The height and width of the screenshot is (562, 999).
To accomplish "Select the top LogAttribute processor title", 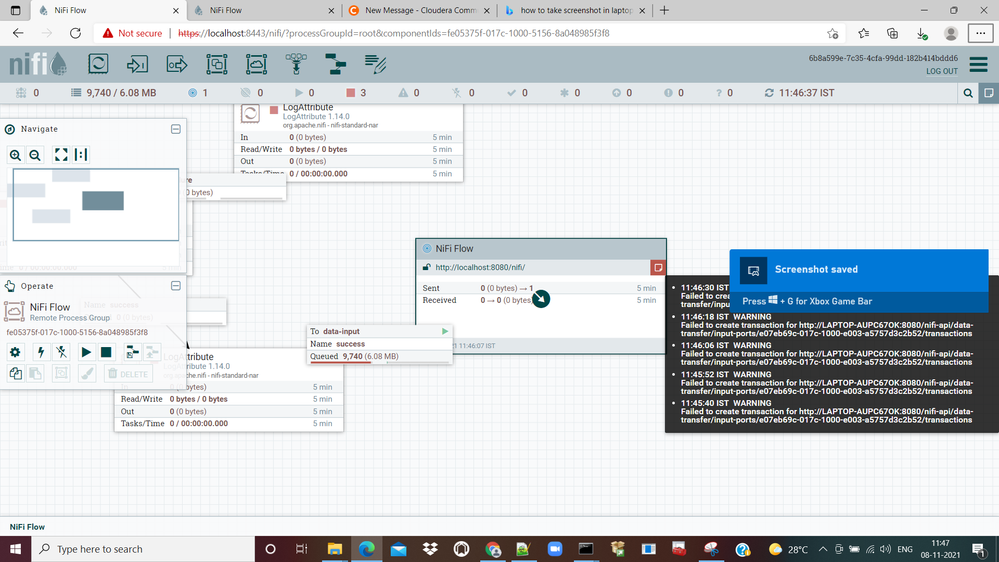I will pyautogui.click(x=308, y=108).
